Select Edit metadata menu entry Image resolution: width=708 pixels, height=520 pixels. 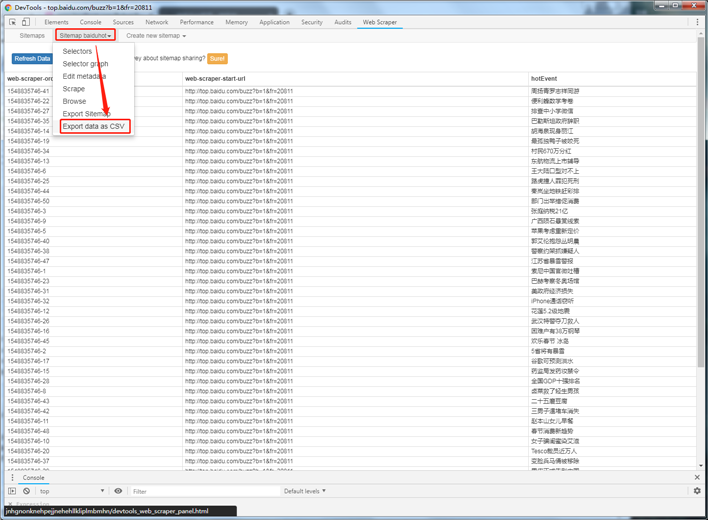(x=84, y=76)
